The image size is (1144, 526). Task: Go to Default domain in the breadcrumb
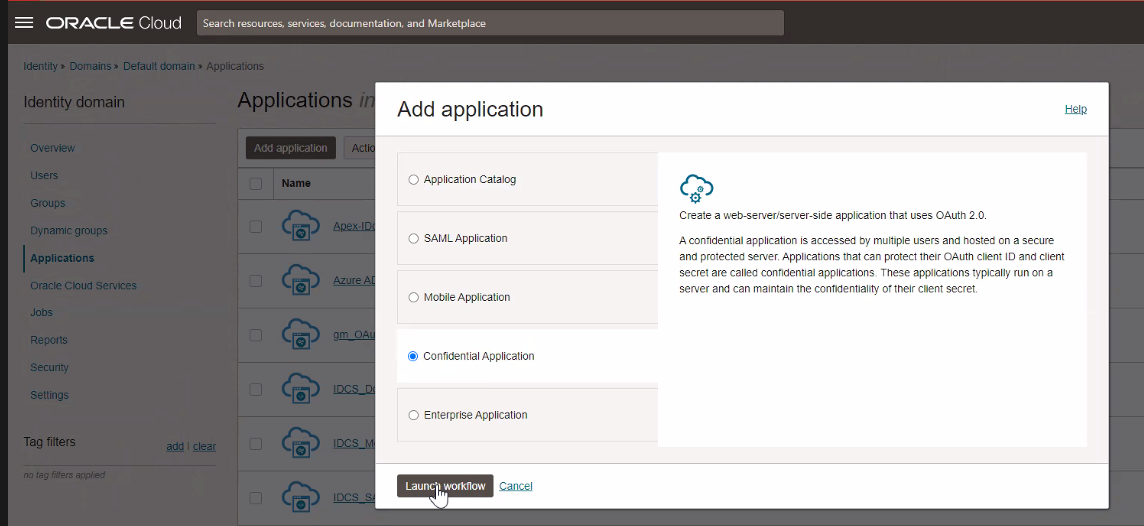[159, 66]
